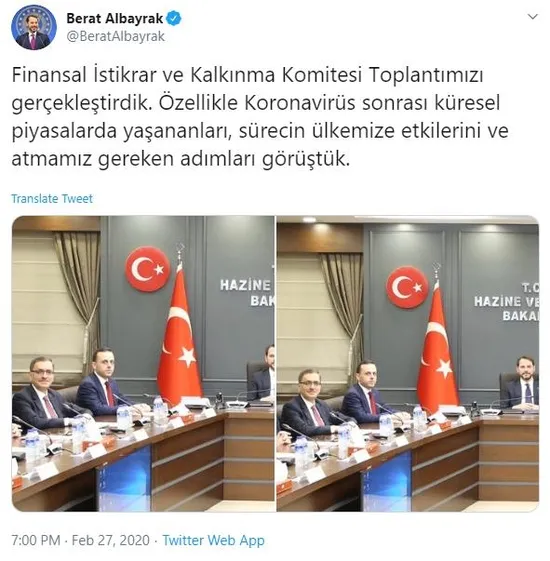Open the left meeting photo

[x=143, y=363]
